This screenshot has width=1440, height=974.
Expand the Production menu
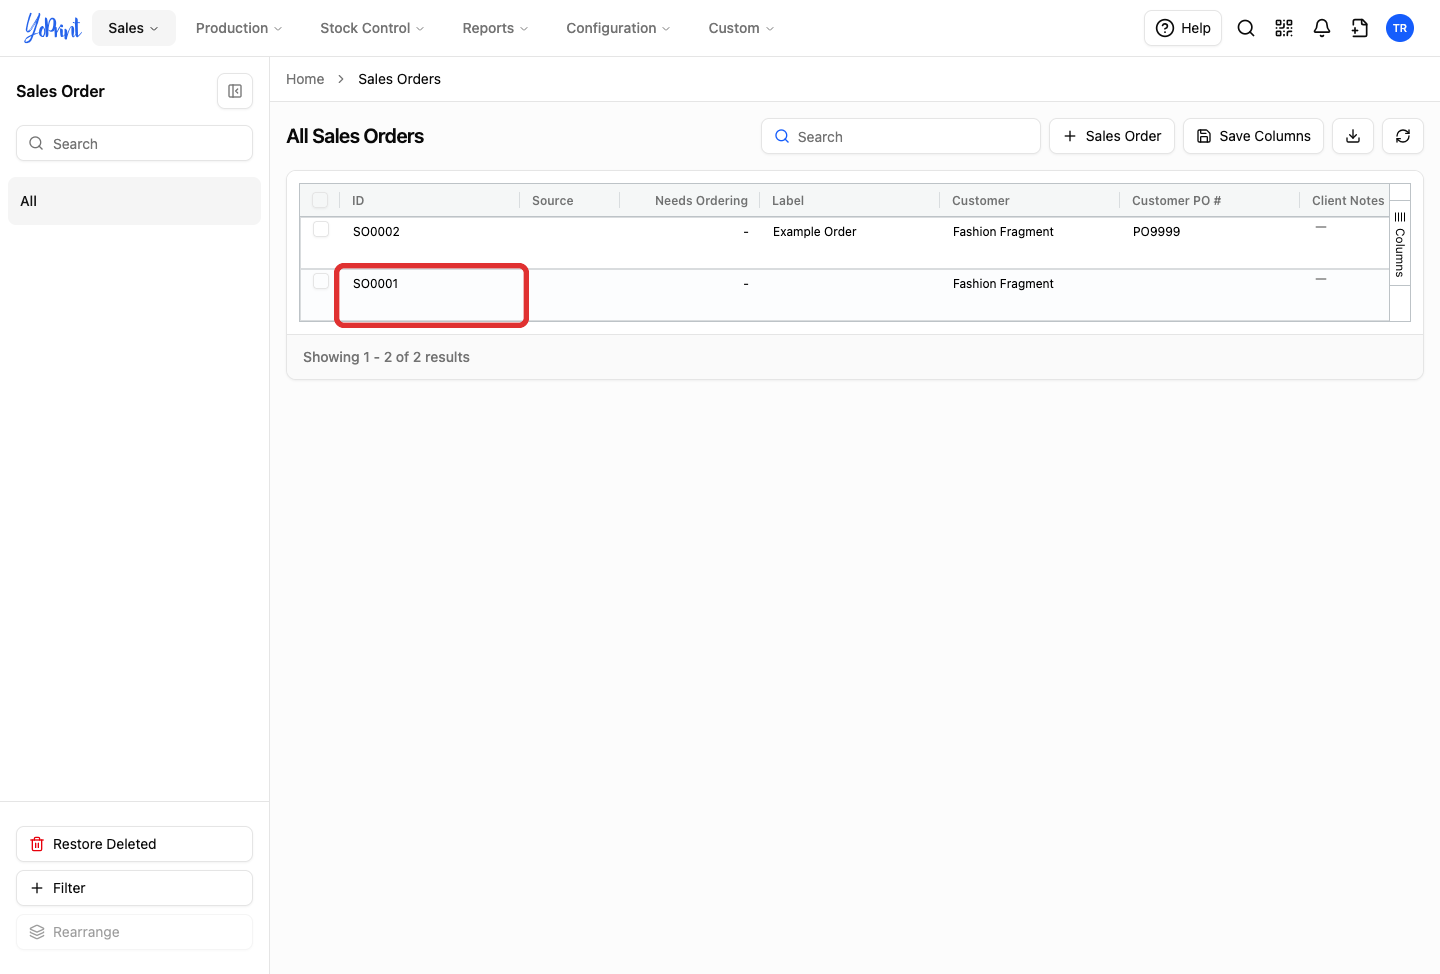239,28
